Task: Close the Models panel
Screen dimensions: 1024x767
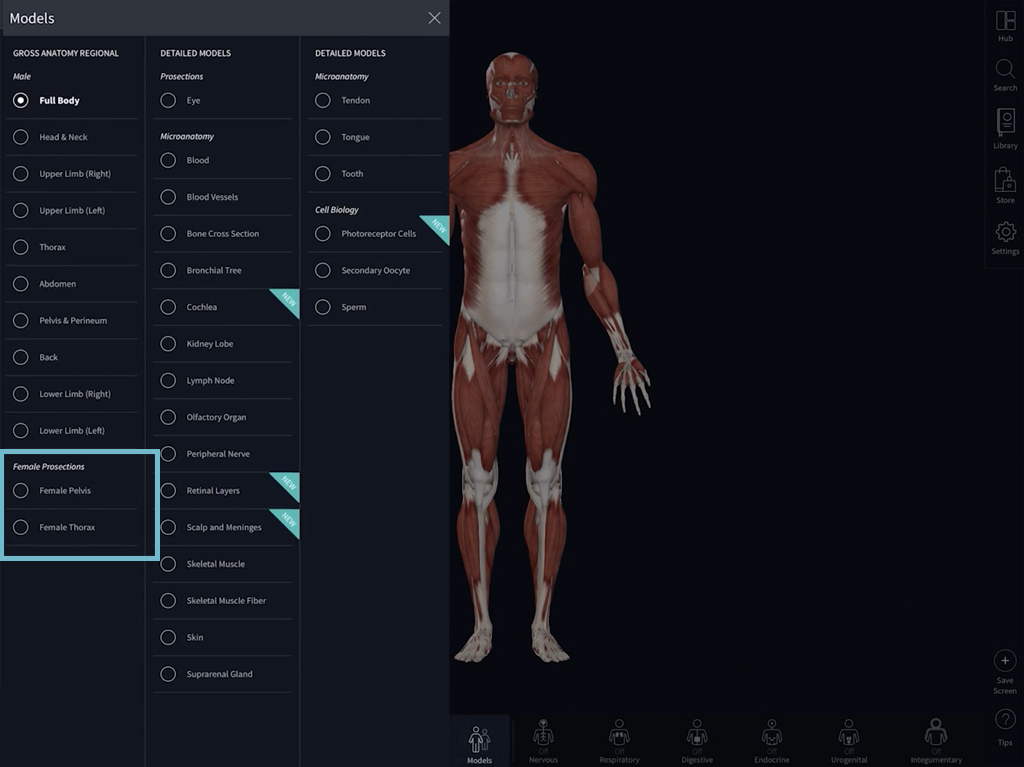Action: click(434, 18)
